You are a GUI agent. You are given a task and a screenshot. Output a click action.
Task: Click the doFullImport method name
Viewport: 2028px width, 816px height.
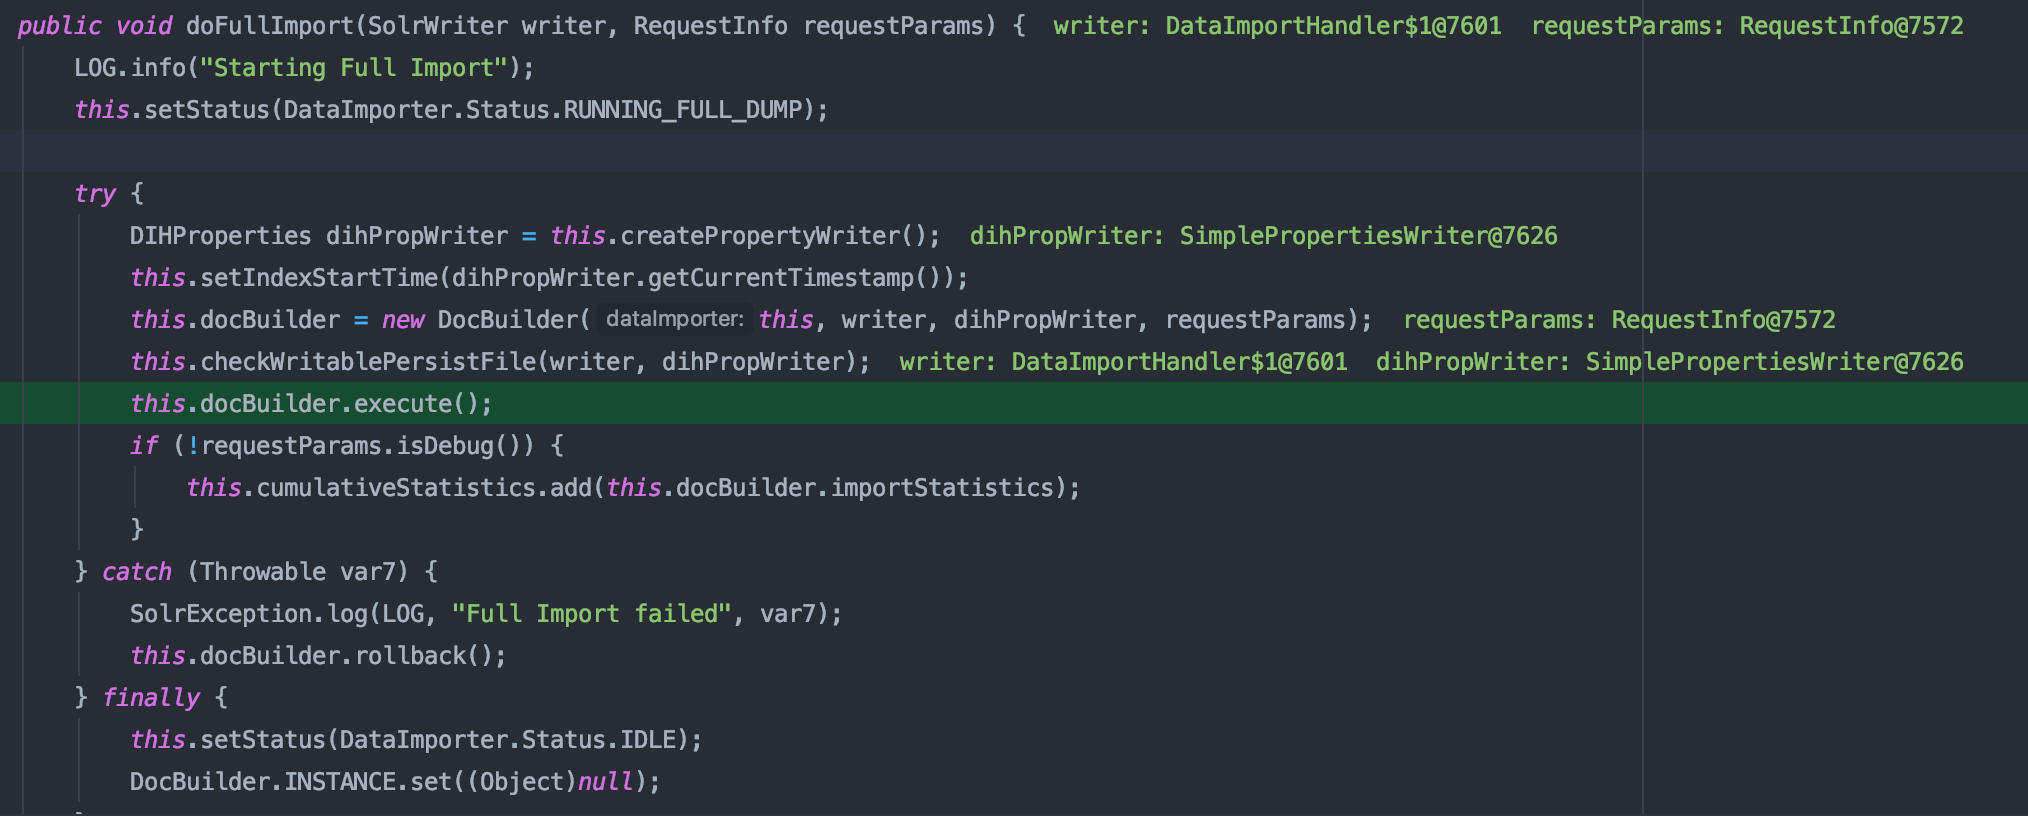point(269,26)
